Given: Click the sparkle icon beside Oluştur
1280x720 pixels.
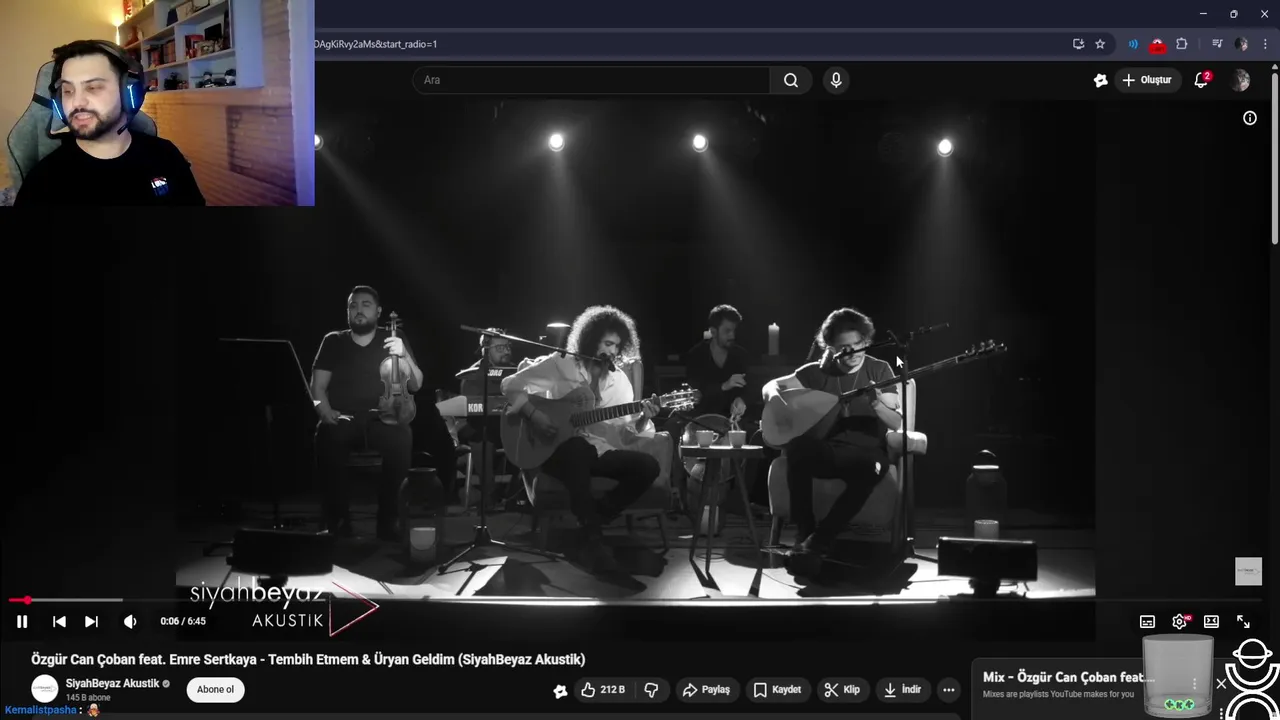Looking at the screenshot, I should pyautogui.click(x=1101, y=80).
